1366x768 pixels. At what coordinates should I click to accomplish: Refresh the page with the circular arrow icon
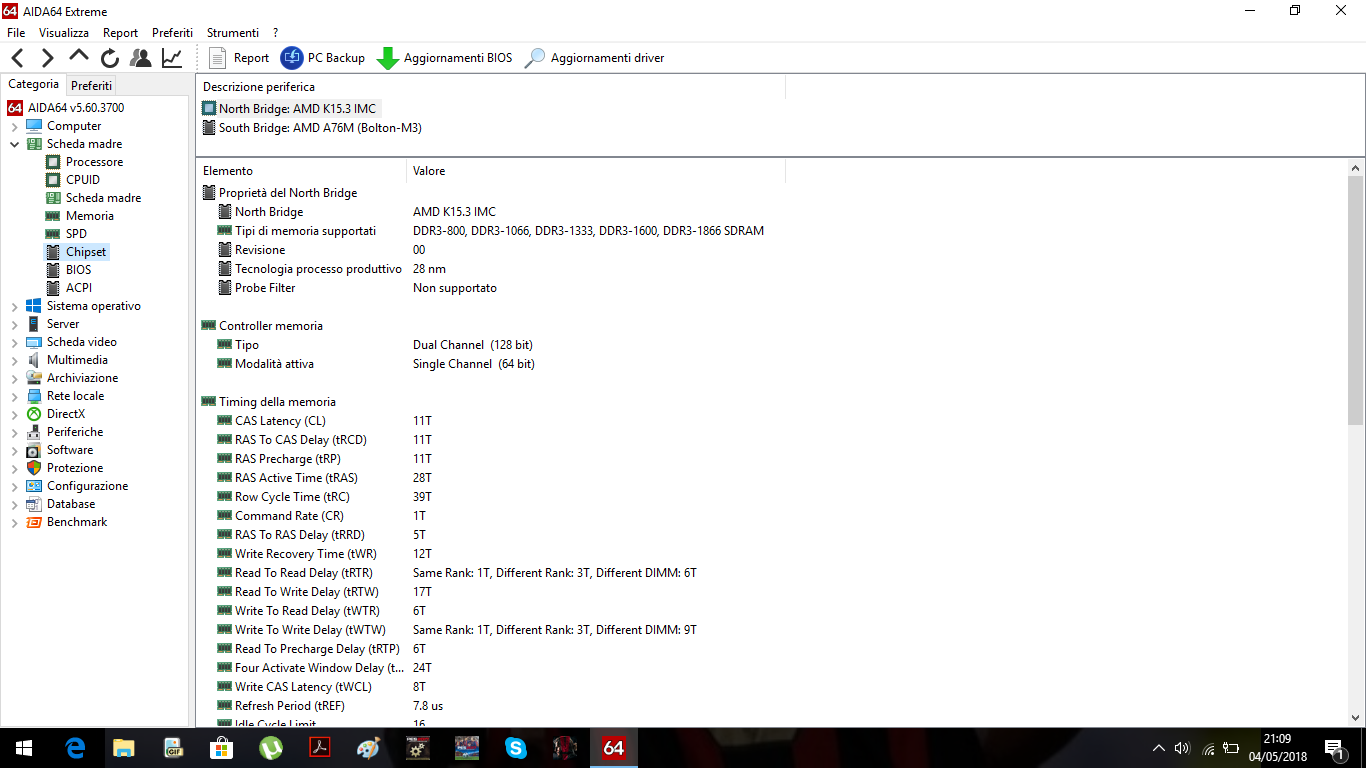pyautogui.click(x=110, y=58)
